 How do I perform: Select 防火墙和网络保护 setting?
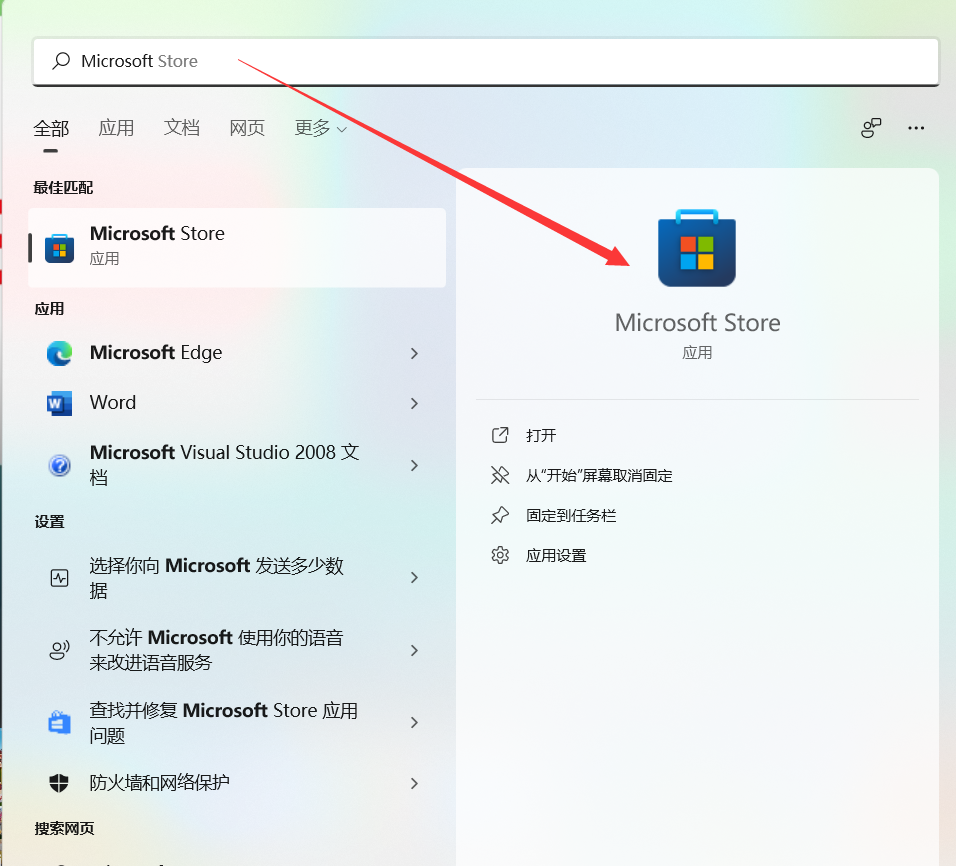[x=160, y=782]
